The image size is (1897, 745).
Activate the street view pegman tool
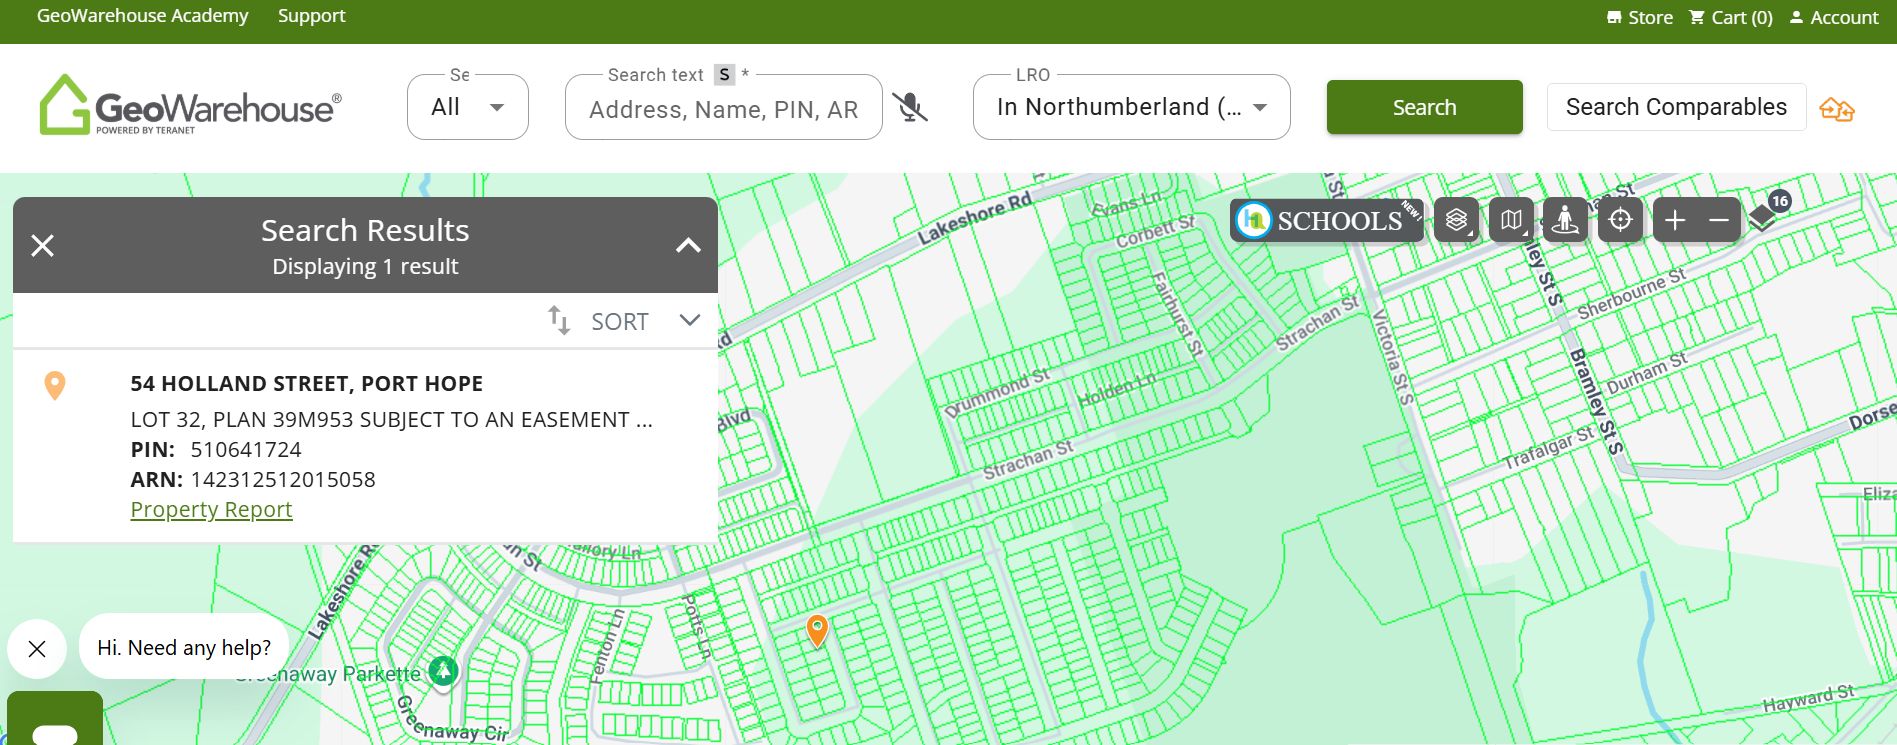point(1565,220)
